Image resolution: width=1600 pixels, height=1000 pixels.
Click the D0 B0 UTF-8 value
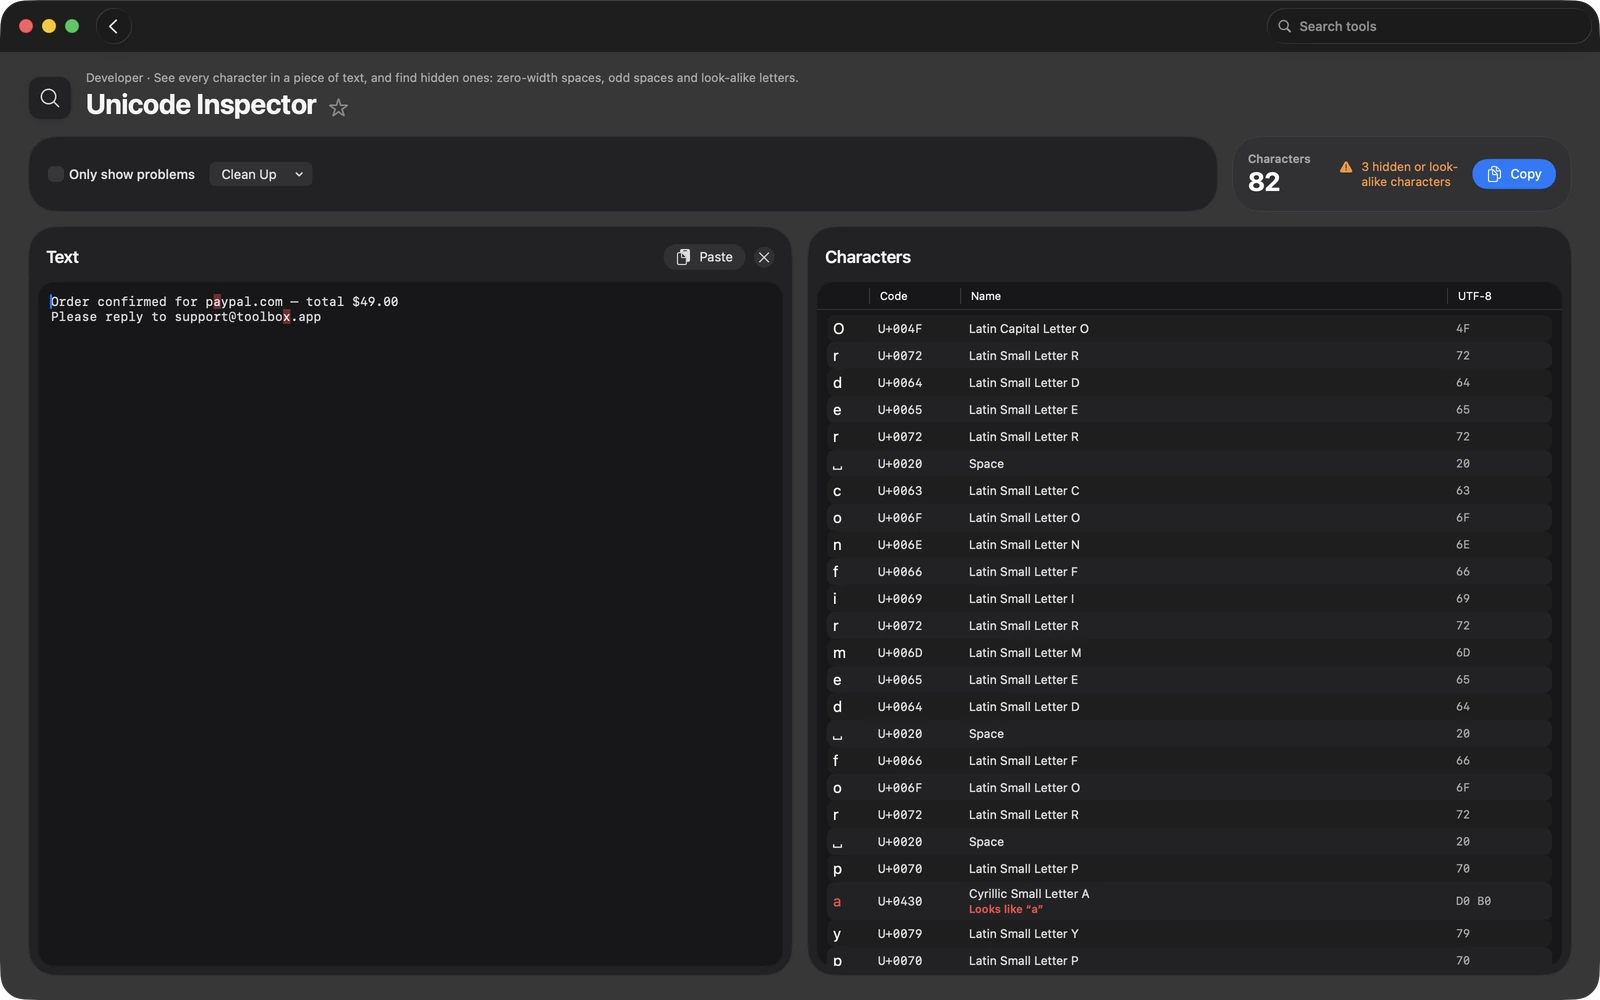pyautogui.click(x=1473, y=901)
